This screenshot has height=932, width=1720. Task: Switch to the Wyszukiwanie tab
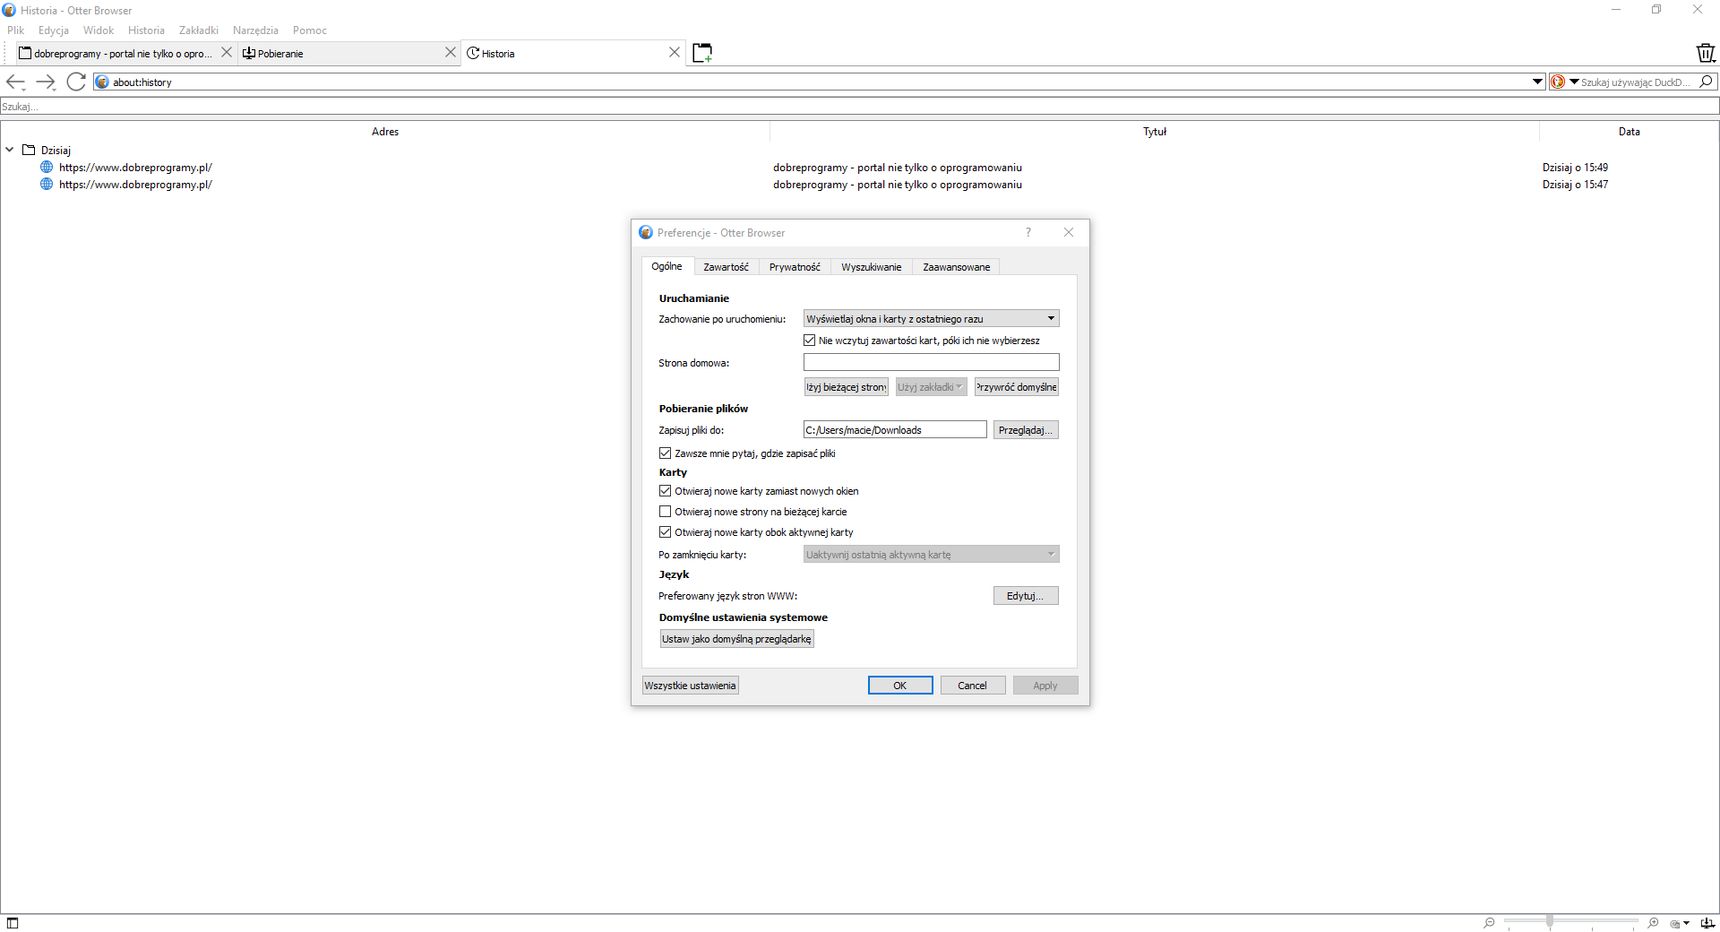(871, 267)
